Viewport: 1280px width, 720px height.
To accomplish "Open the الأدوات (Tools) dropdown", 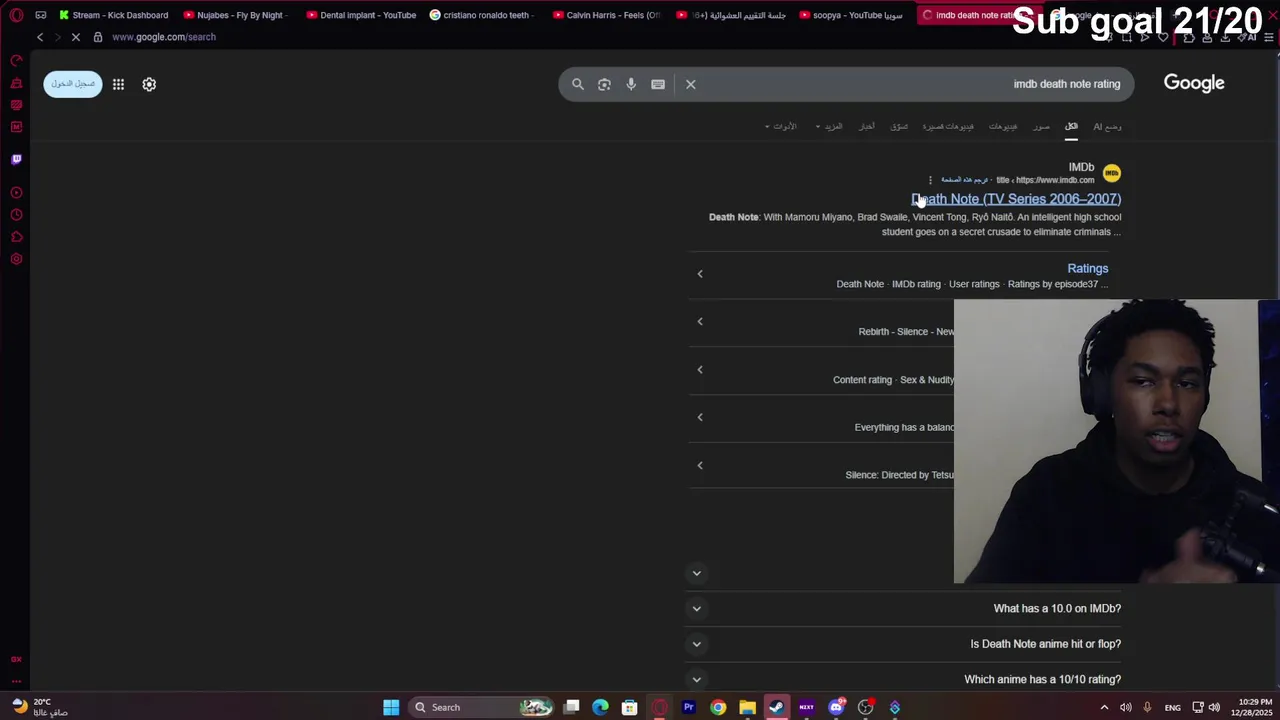I will tap(781, 126).
